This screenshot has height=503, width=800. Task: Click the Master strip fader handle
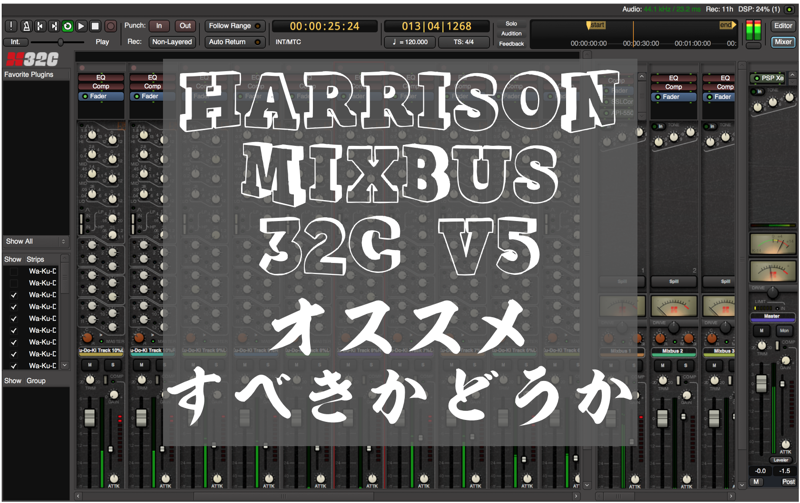pyautogui.click(x=761, y=384)
